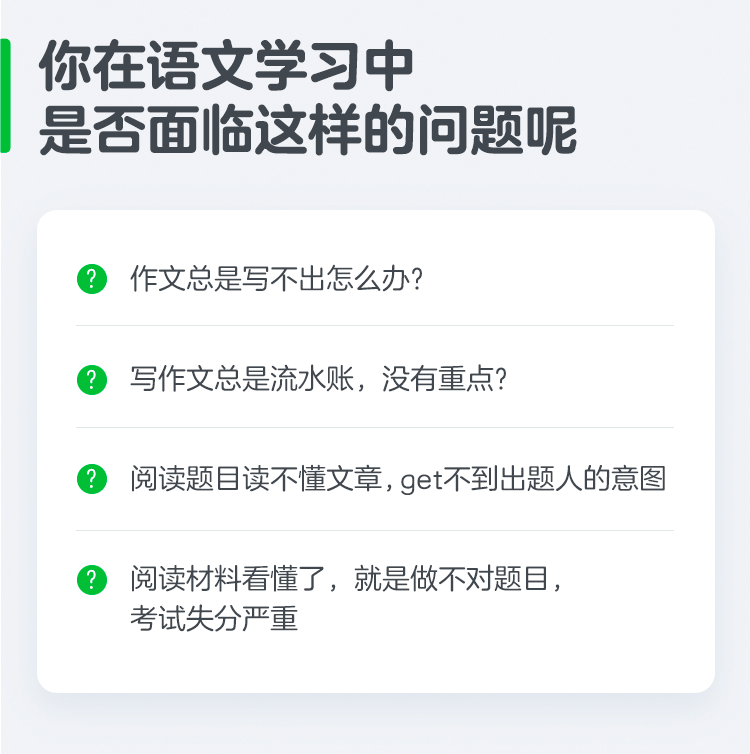Viewport: 750px width, 754px height.
Task: Click the heading line 你在语文学习中
Action: pyautogui.click(x=226, y=68)
